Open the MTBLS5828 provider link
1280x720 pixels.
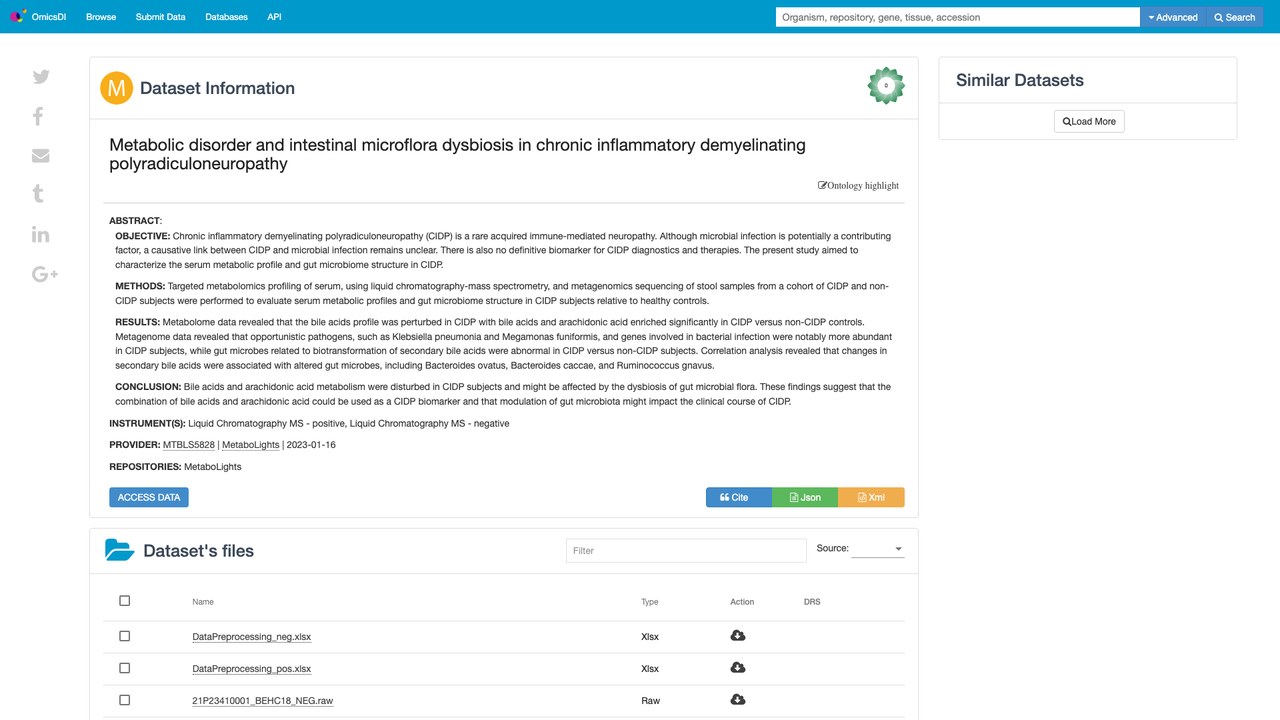click(189, 445)
